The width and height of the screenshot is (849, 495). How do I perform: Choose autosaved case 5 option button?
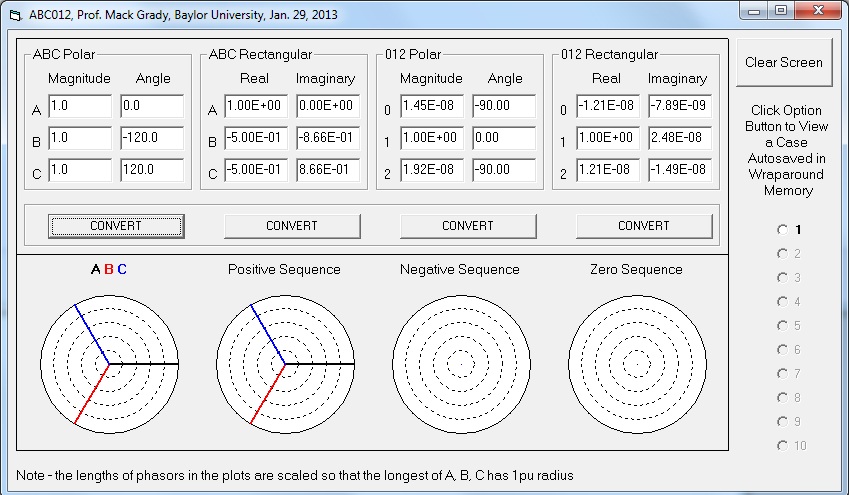point(782,325)
